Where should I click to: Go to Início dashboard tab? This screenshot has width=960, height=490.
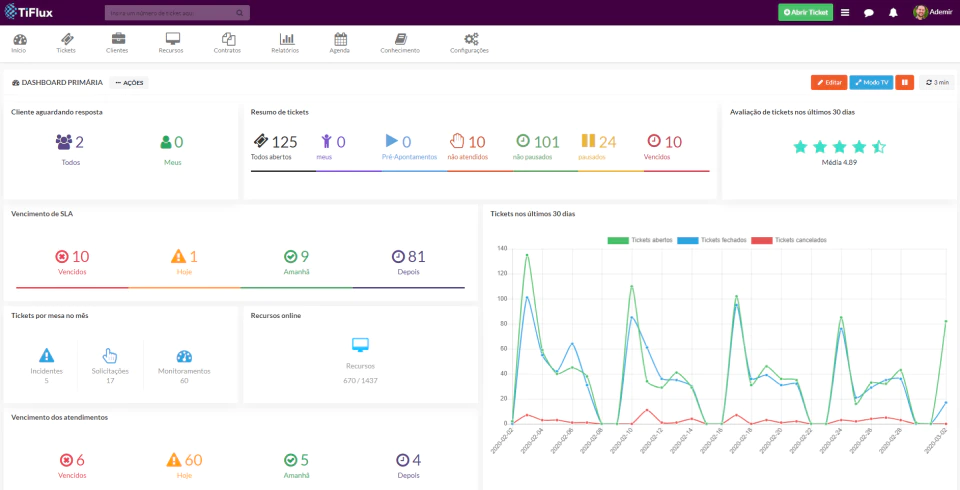19,43
